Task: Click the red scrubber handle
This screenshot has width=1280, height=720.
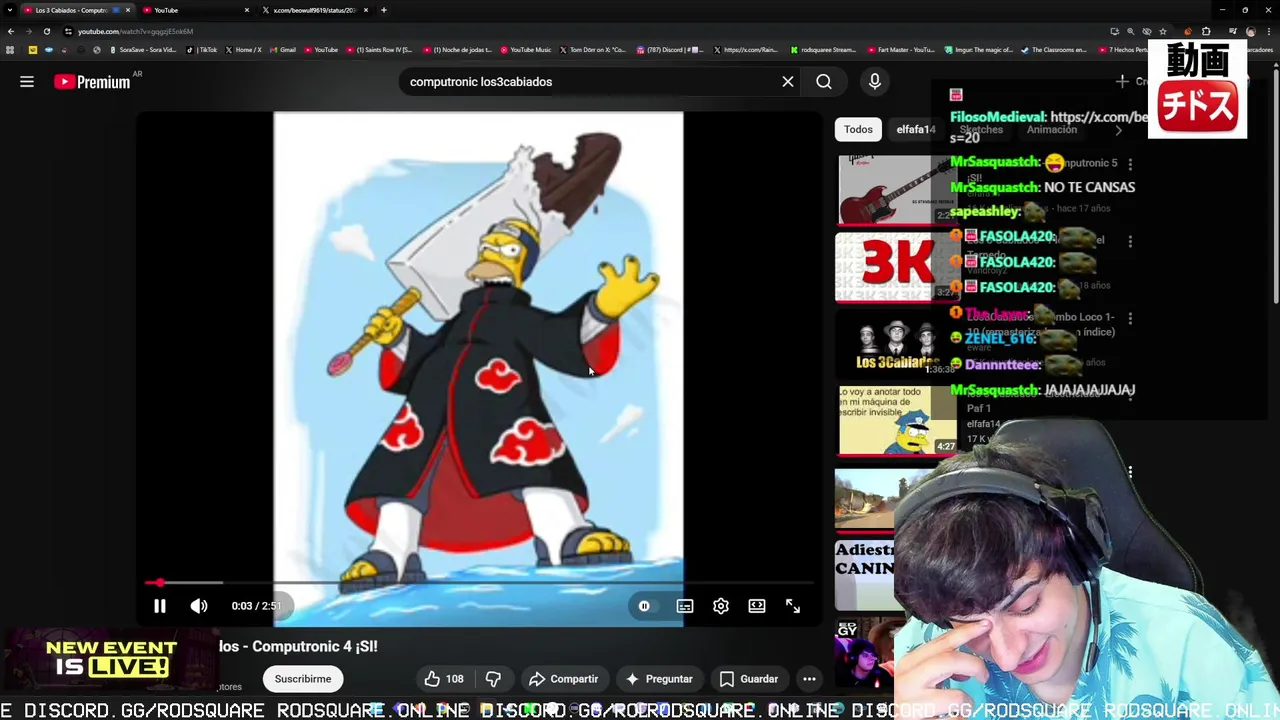Action: (x=160, y=583)
